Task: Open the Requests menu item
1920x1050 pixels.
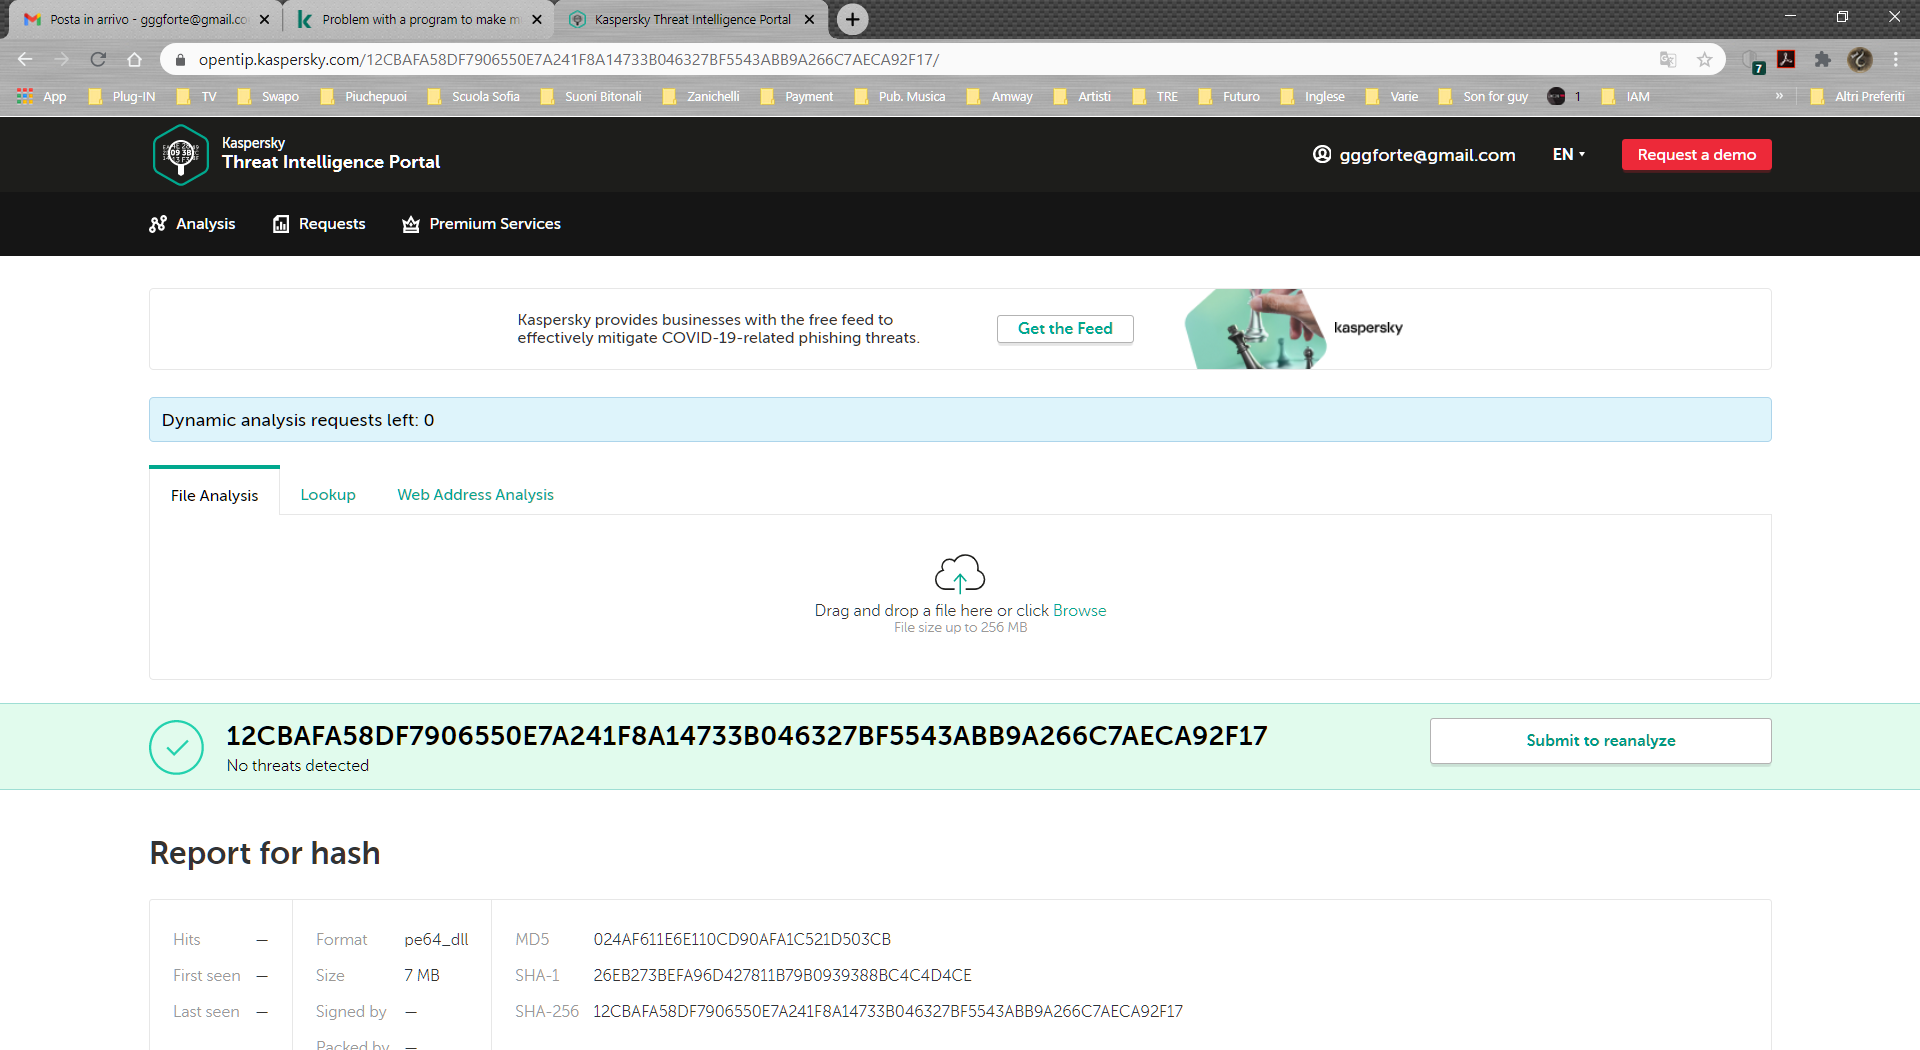Action: tap(319, 224)
